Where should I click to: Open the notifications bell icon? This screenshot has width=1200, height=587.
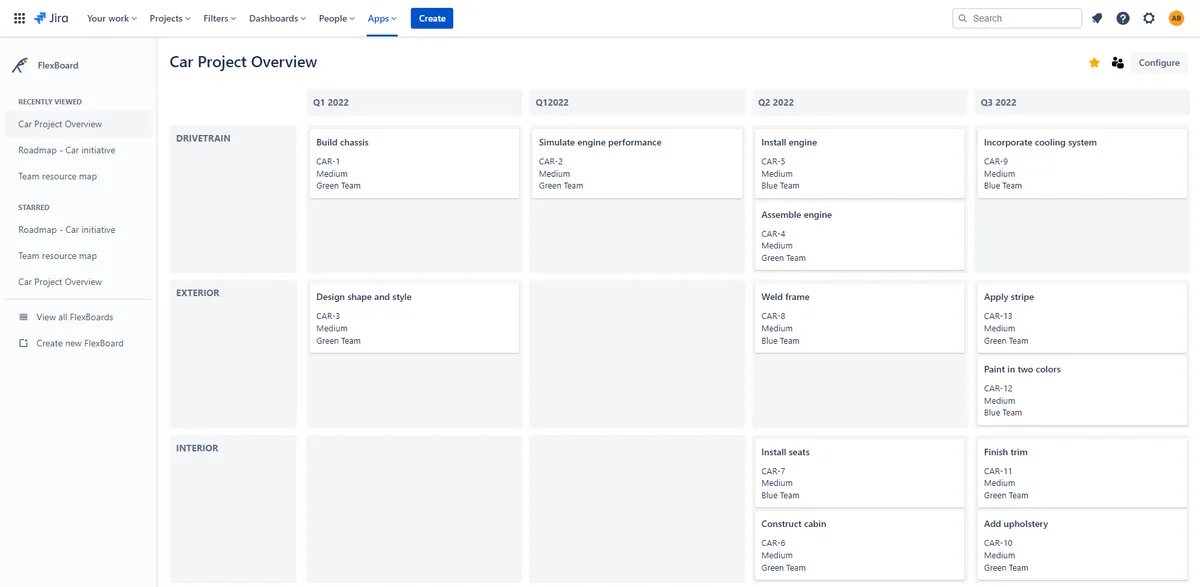pos(1097,18)
